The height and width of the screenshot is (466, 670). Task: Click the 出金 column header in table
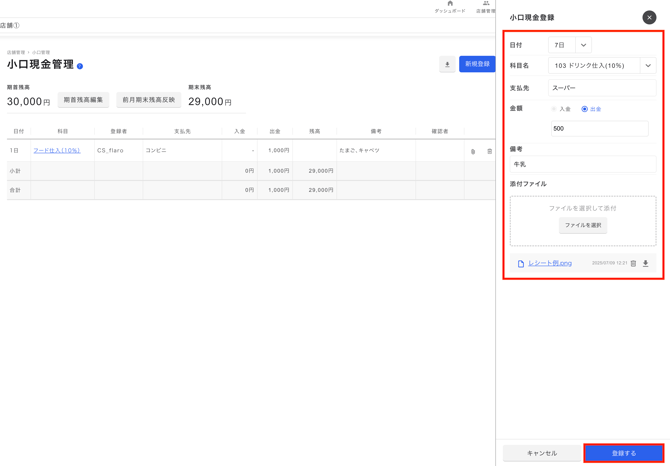275,132
